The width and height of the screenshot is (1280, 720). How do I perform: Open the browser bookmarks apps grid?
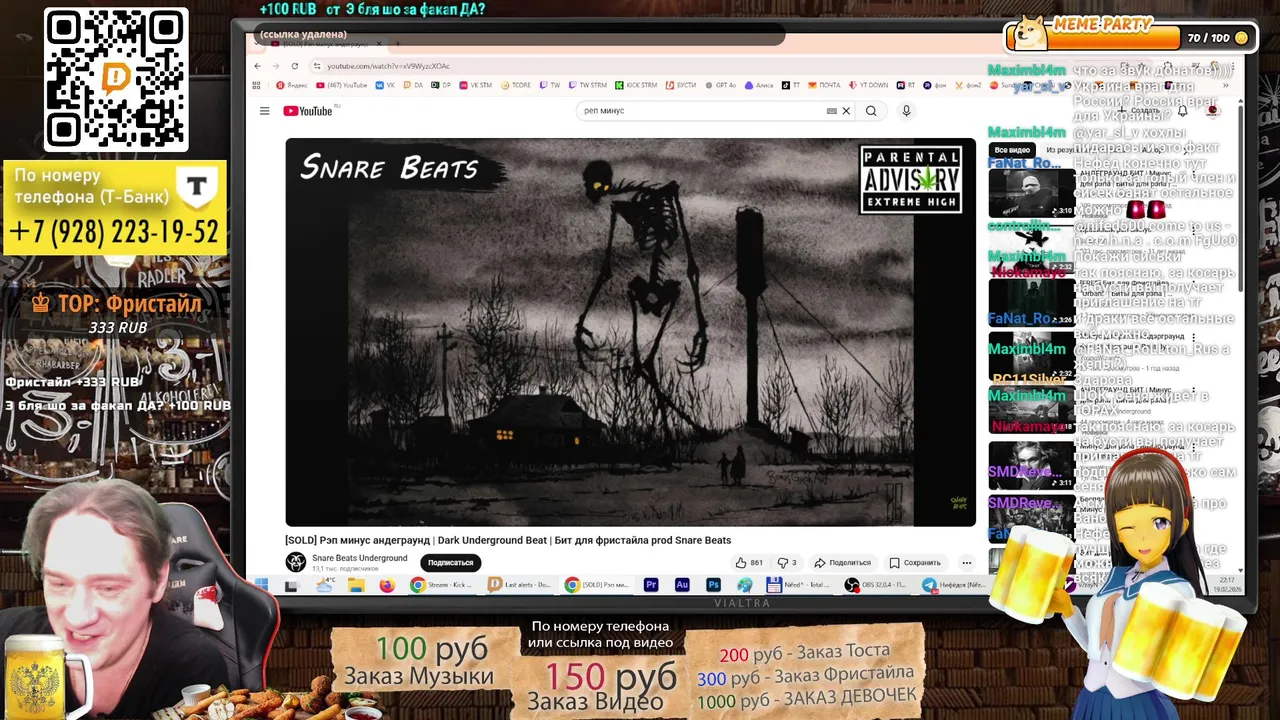(257, 85)
